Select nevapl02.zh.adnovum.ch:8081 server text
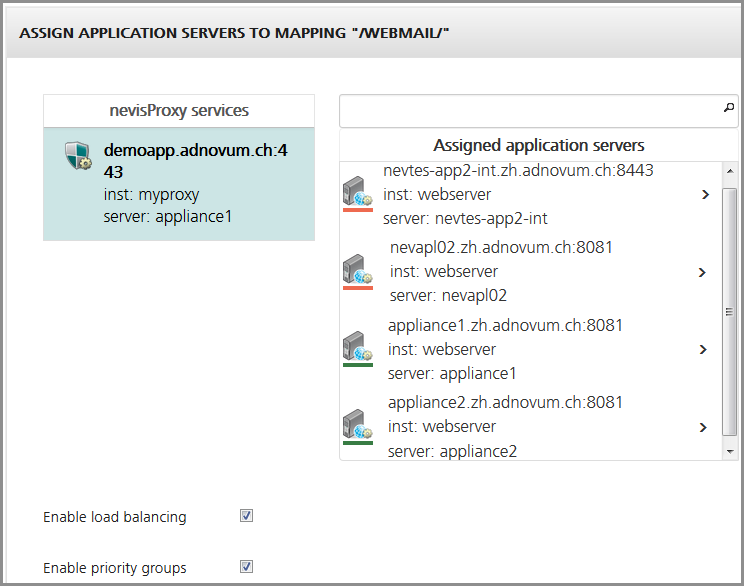This screenshot has width=744, height=586. click(501, 247)
